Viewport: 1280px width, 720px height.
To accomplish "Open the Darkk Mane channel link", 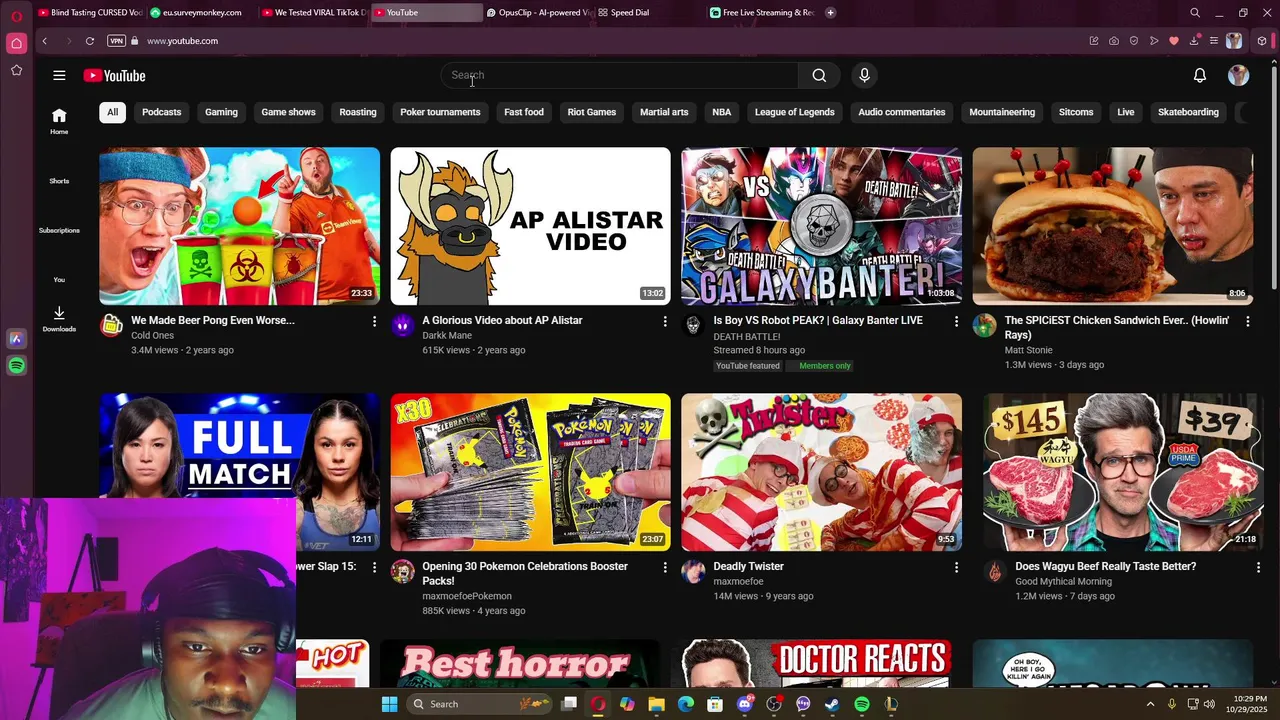I will (447, 336).
